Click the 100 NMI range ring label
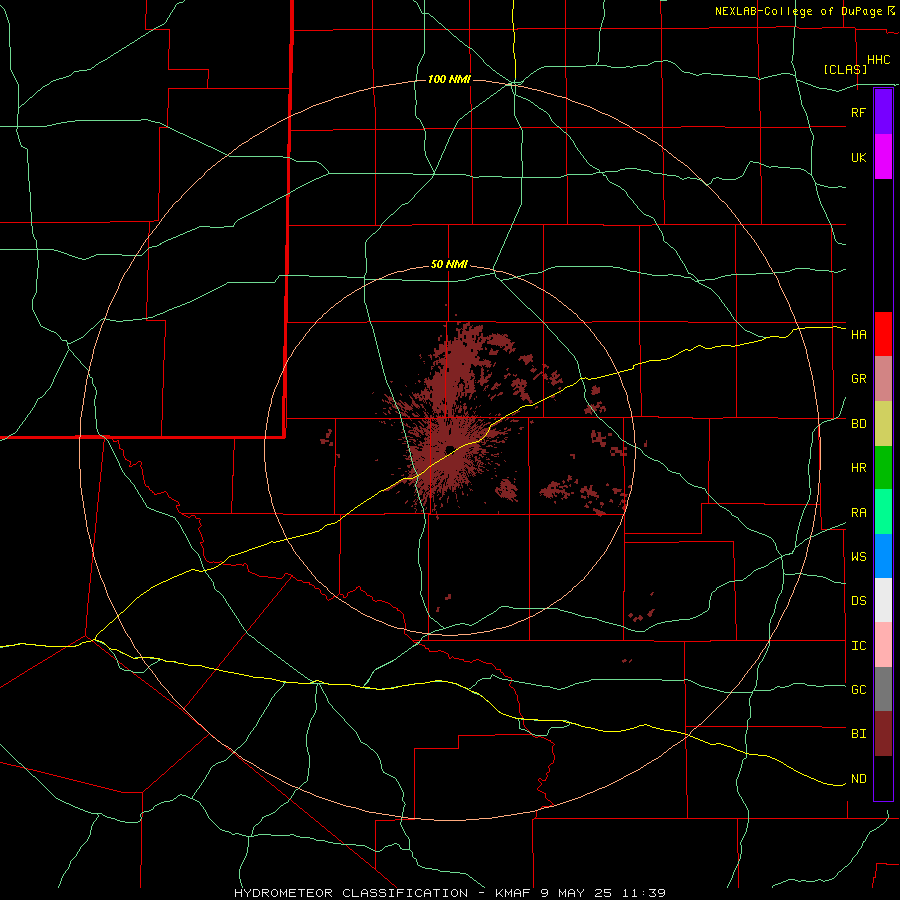900x900 pixels. pyautogui.click(x=449, y=79)
